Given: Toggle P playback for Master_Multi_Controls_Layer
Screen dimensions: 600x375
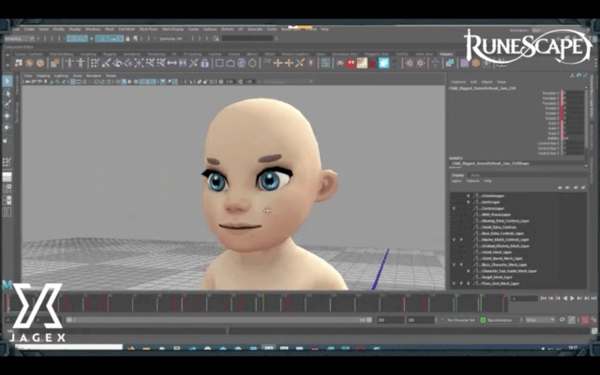Looking at the screenshot, I should 461,240.
